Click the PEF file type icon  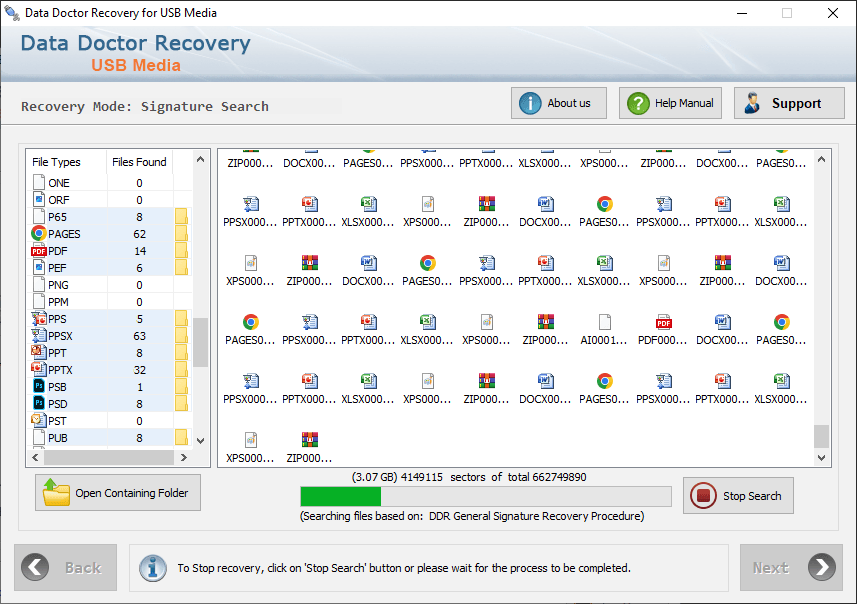tap(39, 267)
